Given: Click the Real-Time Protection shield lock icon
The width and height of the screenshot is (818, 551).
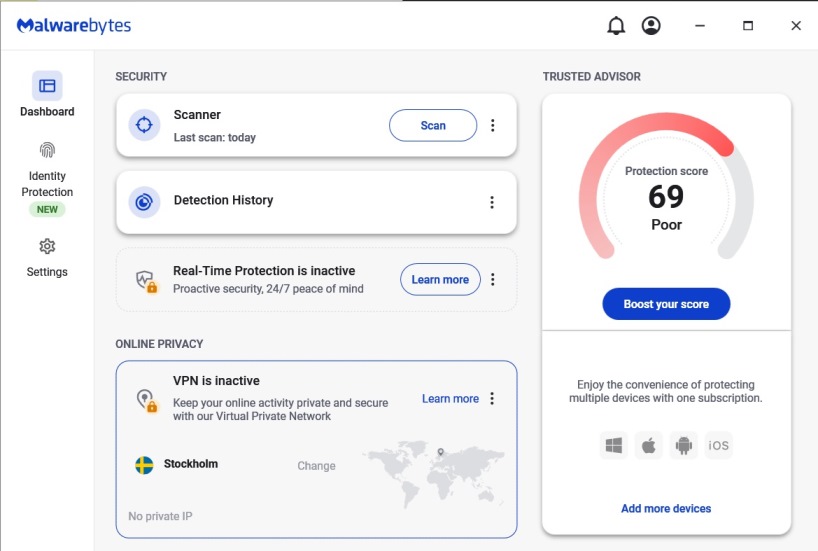Looking at the screenshot, I should pyautogui.click(x=146, y=281).
